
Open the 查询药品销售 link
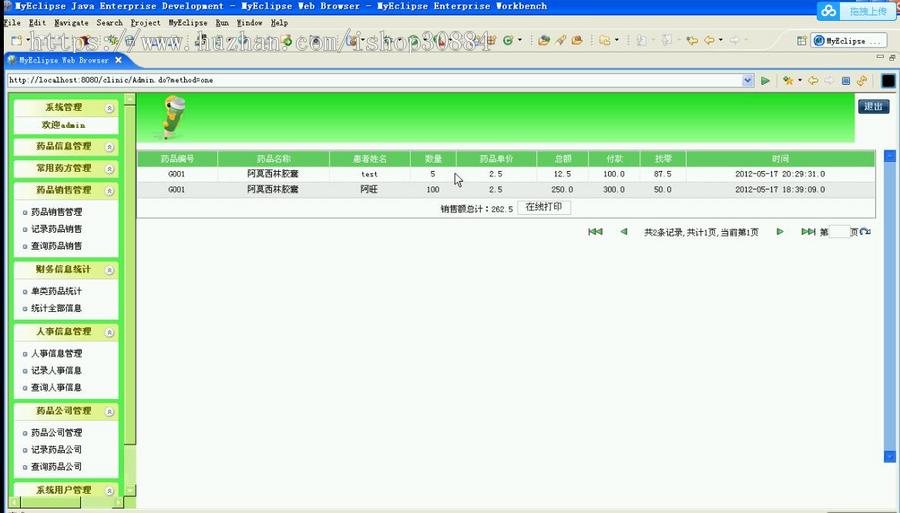click(56, 246)
